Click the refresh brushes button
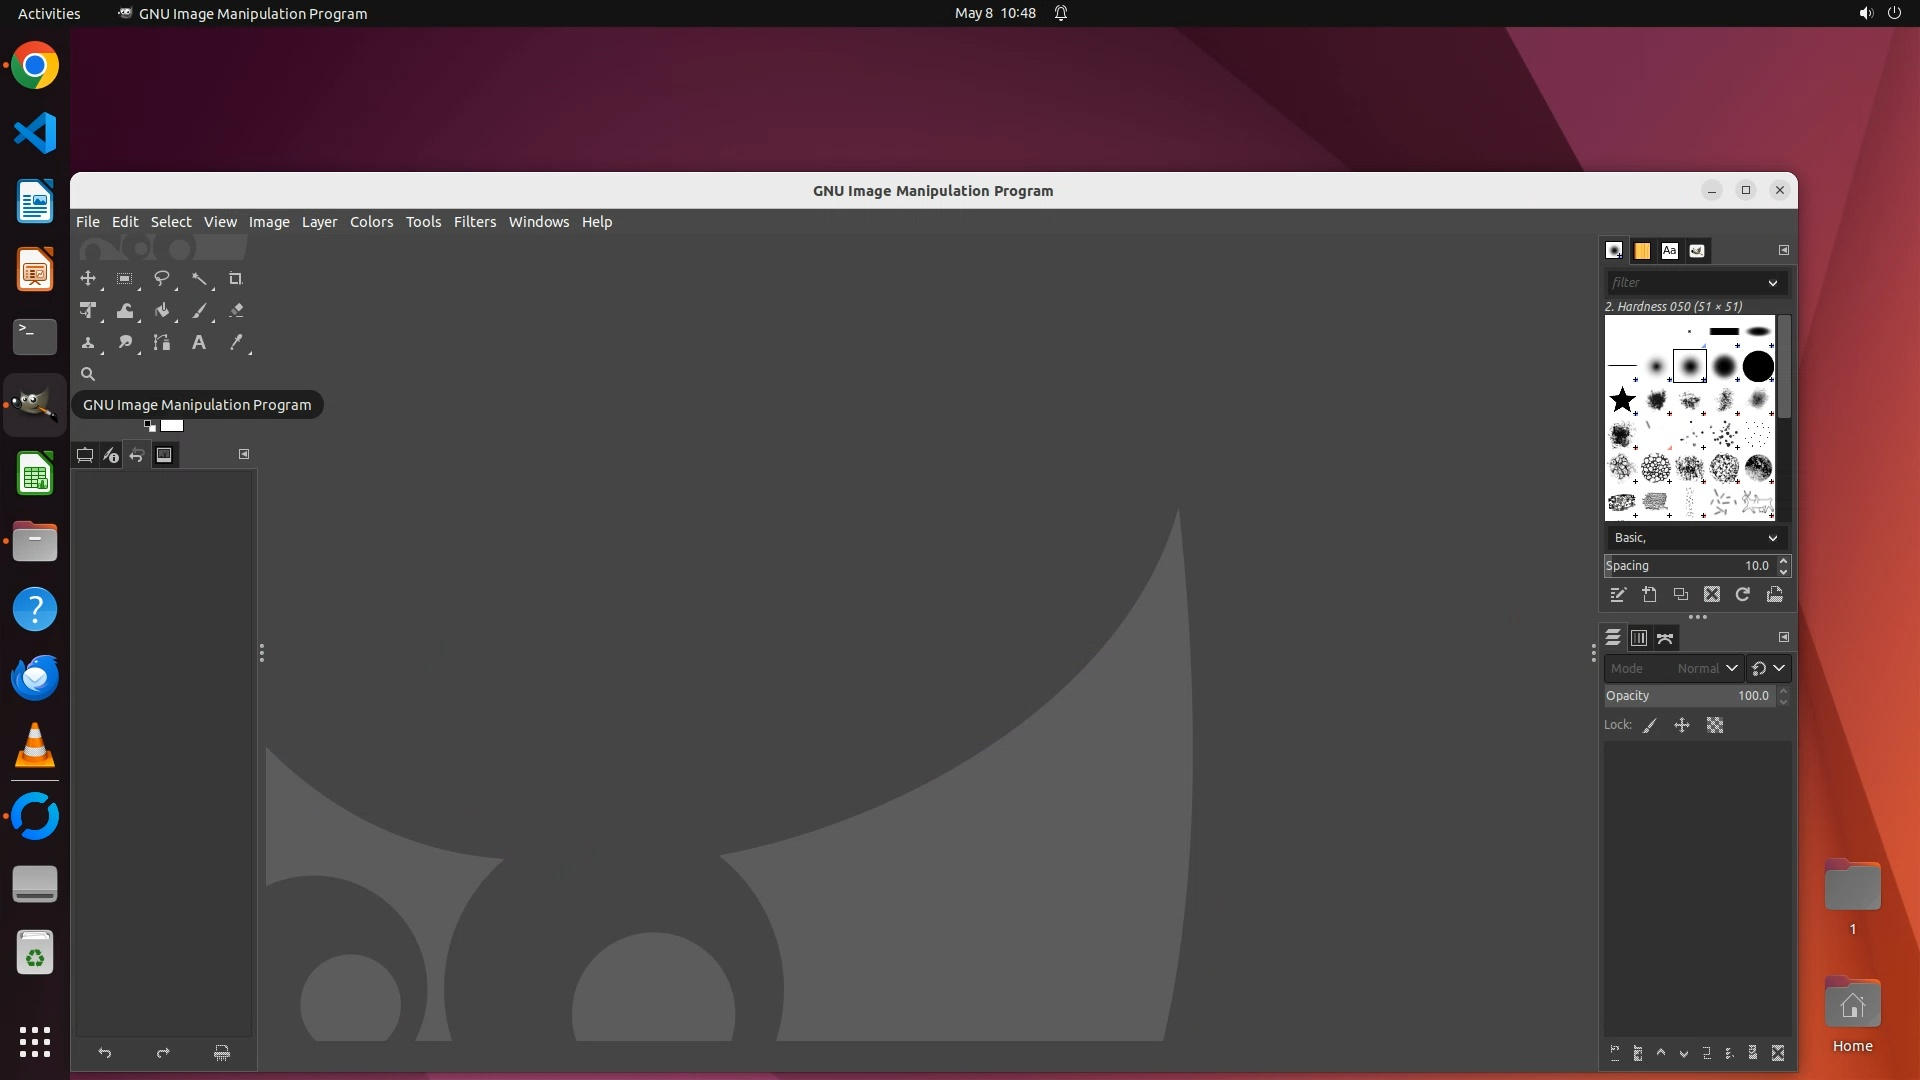Viewport: 1920px width, 1080px height. (x=1743, y=595)
